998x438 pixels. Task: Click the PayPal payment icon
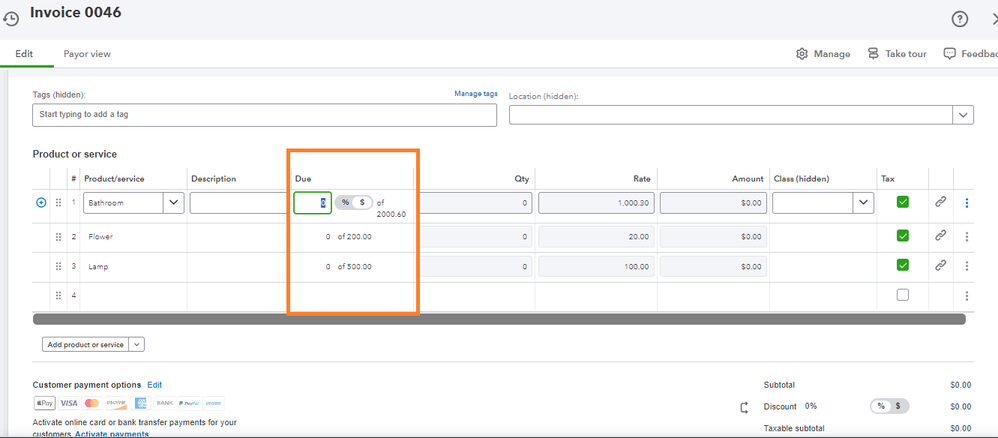[189, 403]
